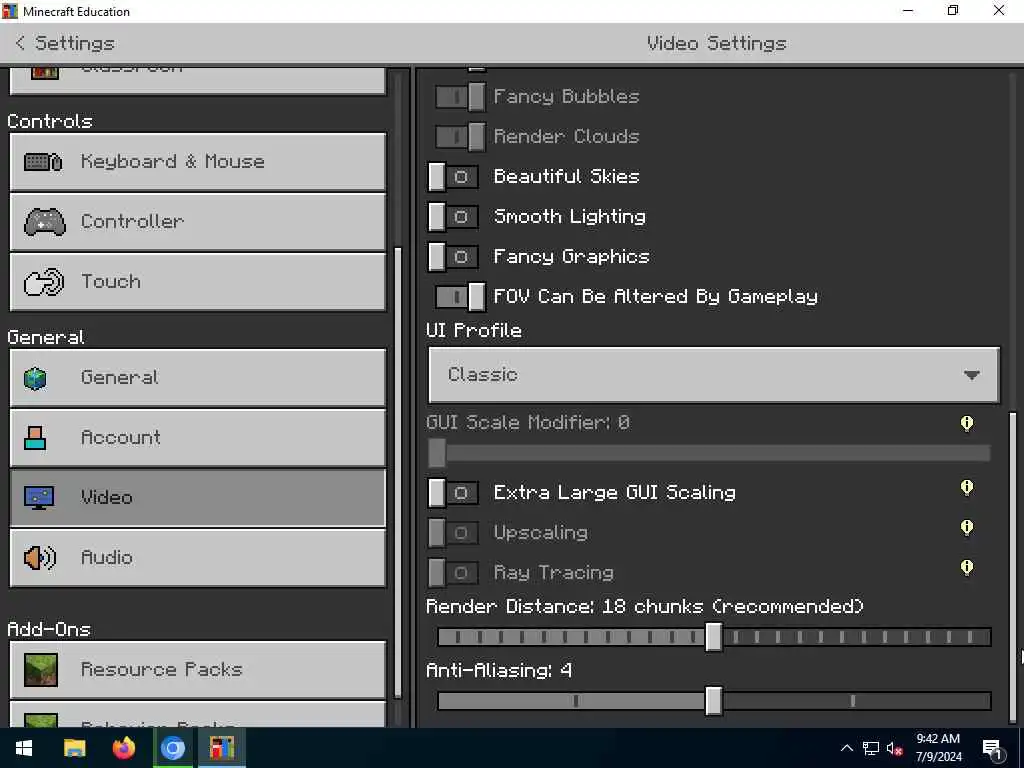Open Chrome from taskbar
Image resolution: width=1024 pixels, height=768 pixels.
(x=173, y=748)
